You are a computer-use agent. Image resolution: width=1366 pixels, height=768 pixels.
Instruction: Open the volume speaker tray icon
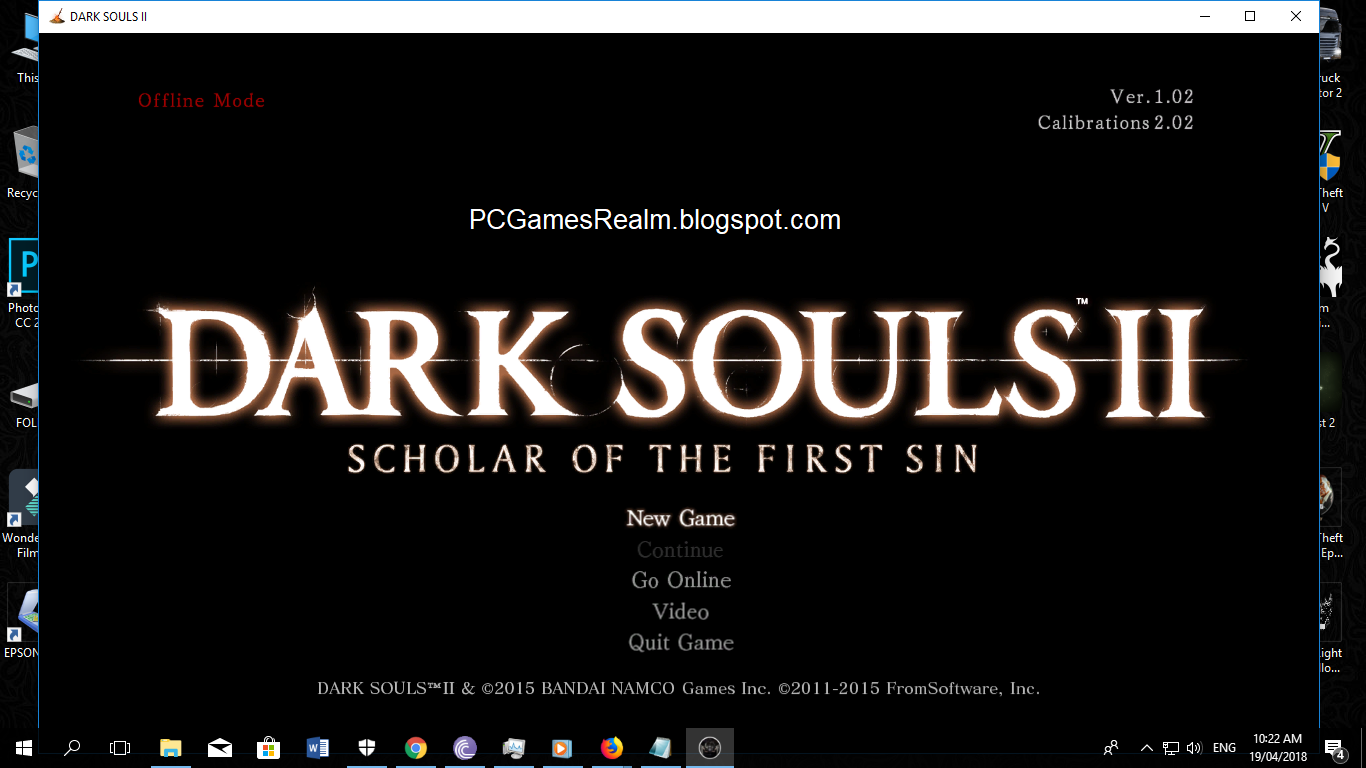point(1194,748)
